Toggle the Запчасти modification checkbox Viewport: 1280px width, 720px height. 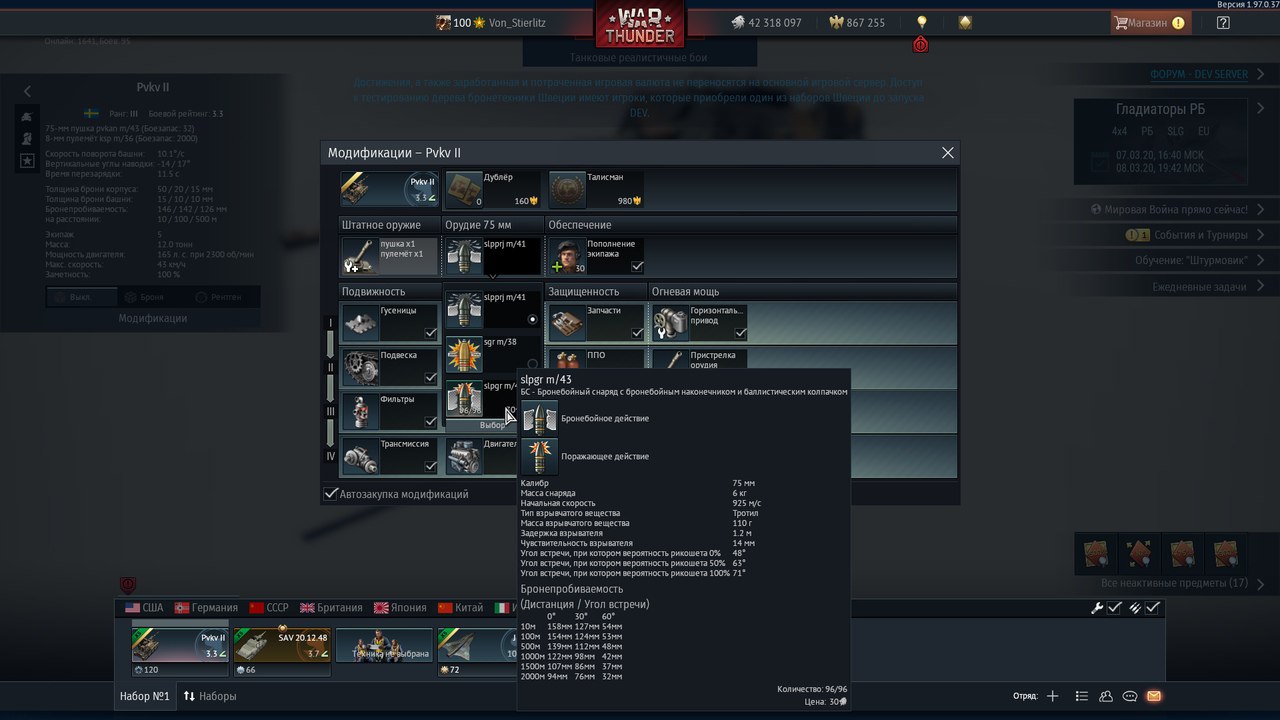[x=637, y=333]
